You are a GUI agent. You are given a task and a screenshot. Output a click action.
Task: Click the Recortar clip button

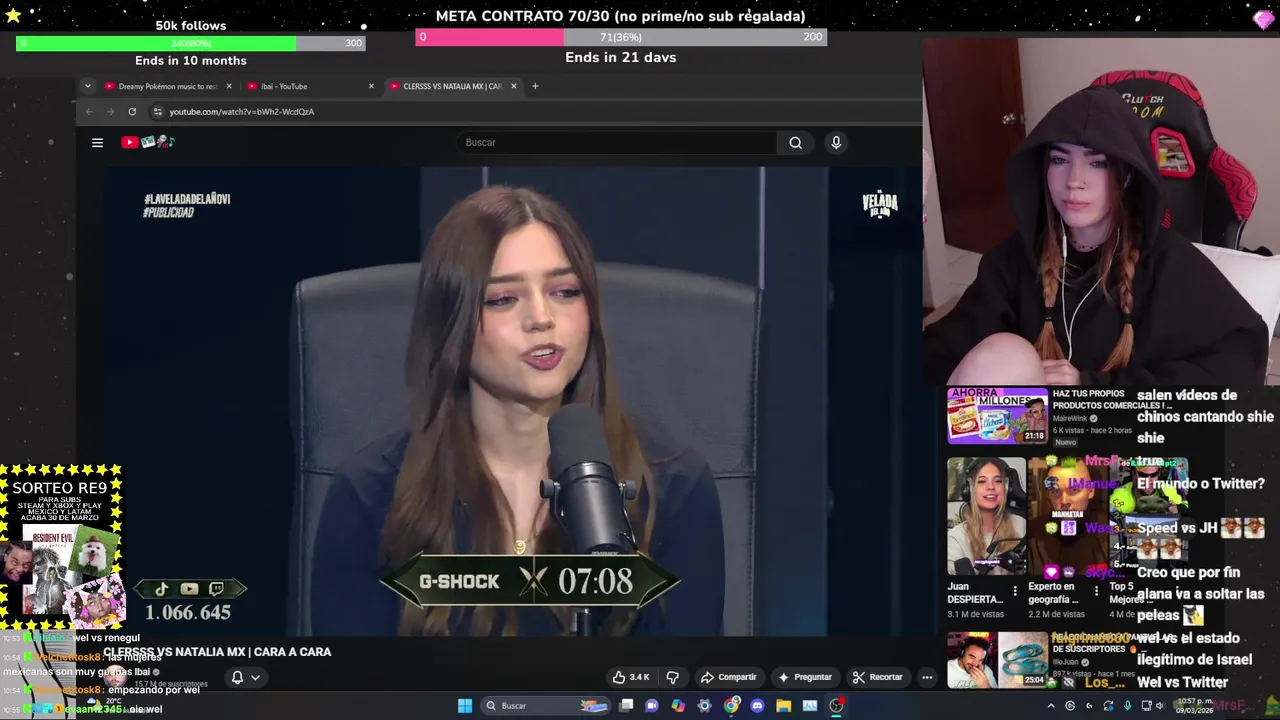click(x=878, y=677)
